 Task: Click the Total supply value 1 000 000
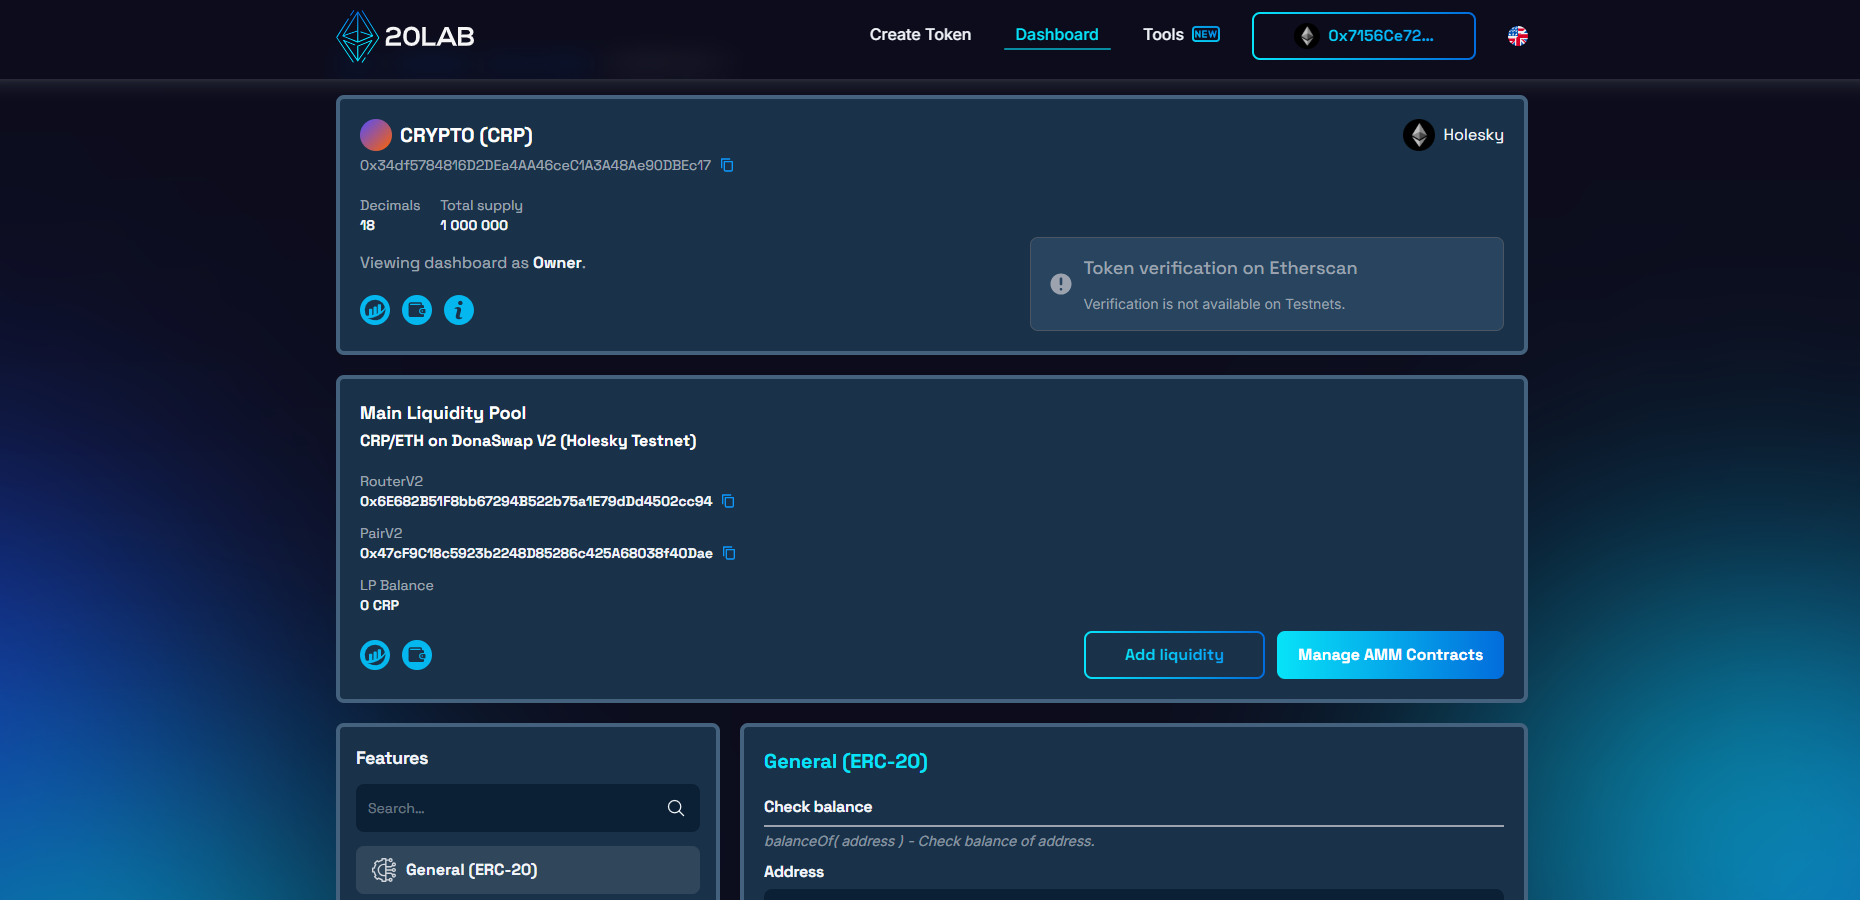pyautogui.click(x=474, y=225)
